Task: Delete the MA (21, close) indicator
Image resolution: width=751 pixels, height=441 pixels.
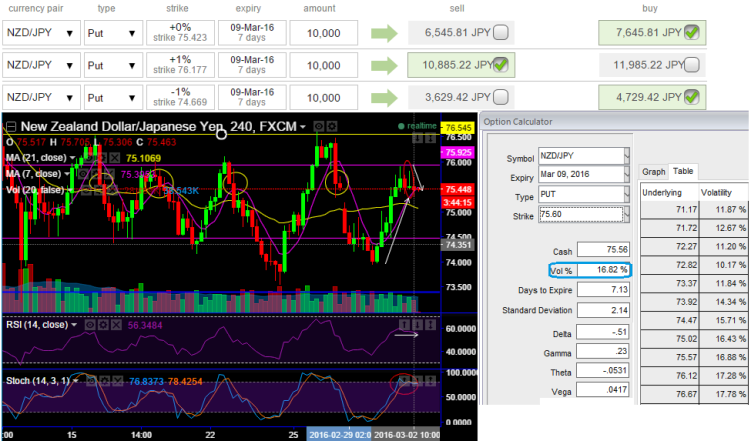Action: (118, 158)
